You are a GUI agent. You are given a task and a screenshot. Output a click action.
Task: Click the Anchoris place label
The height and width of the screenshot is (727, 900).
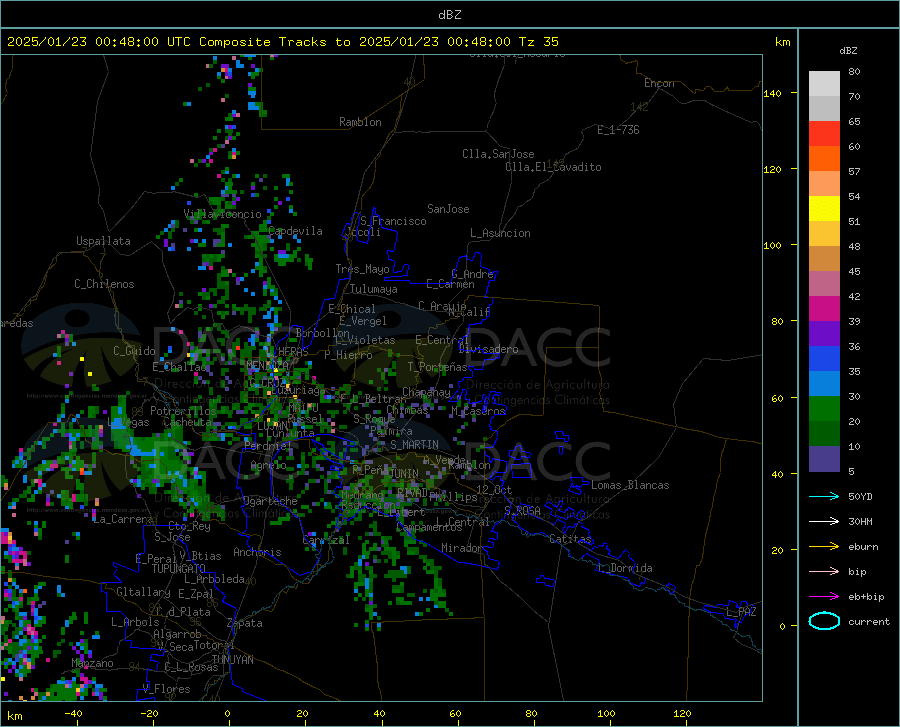[x=257, y=553]
